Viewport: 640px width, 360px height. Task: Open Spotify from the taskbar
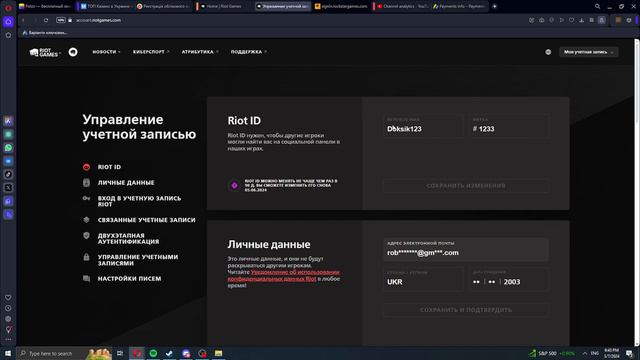click(153, 353)
